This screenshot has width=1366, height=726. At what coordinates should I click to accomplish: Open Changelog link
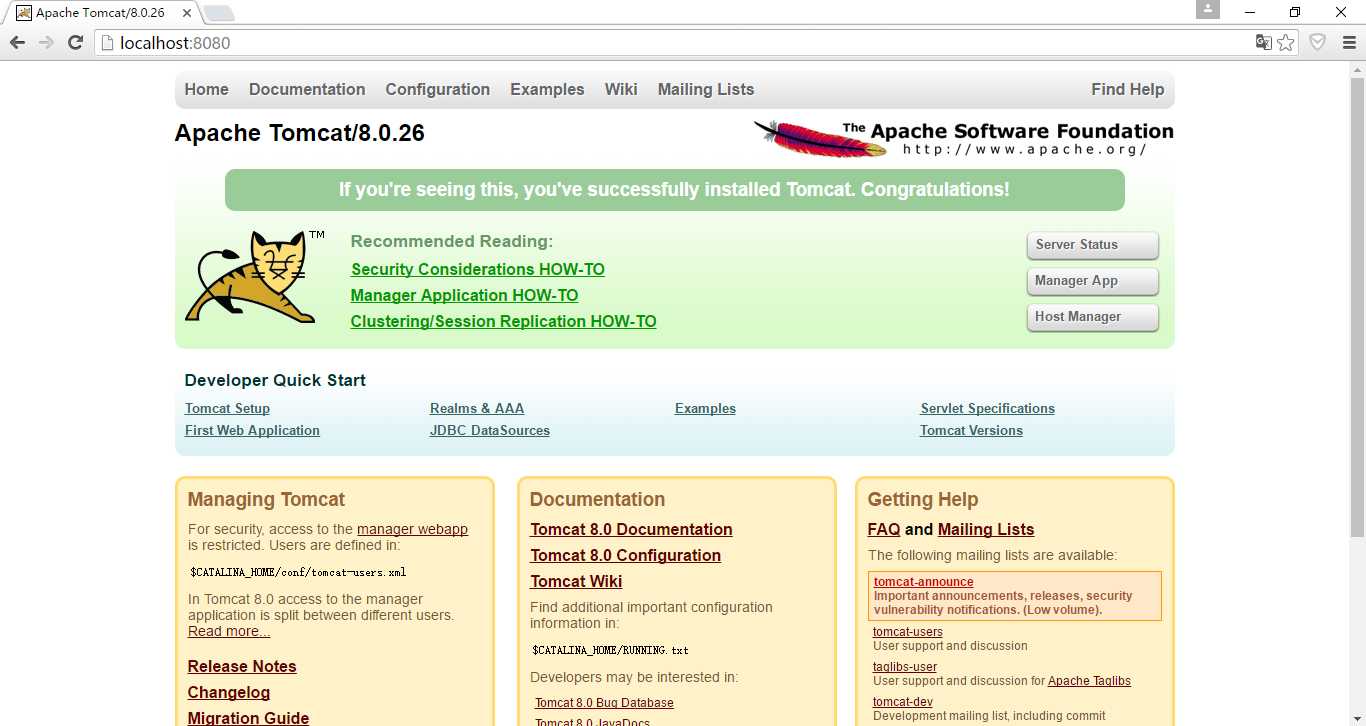(x=229, y=692)
